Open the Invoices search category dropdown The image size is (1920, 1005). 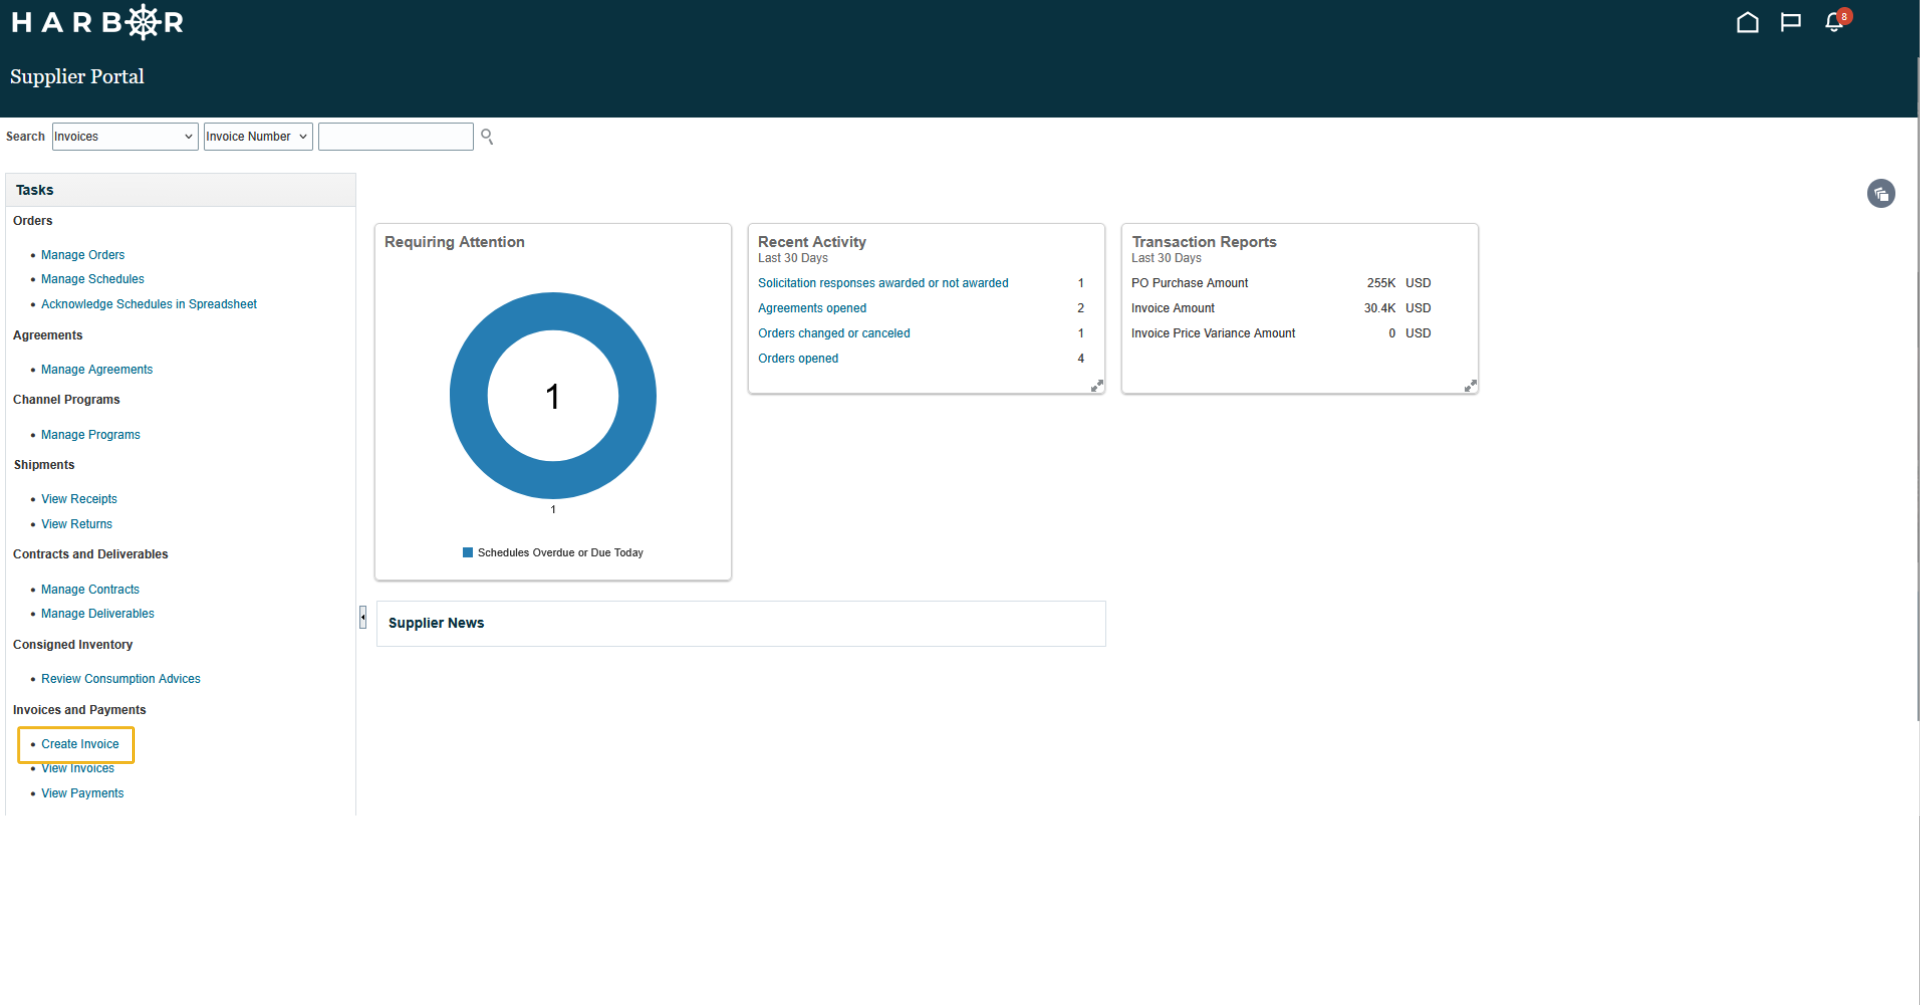[x=124, y=136]
